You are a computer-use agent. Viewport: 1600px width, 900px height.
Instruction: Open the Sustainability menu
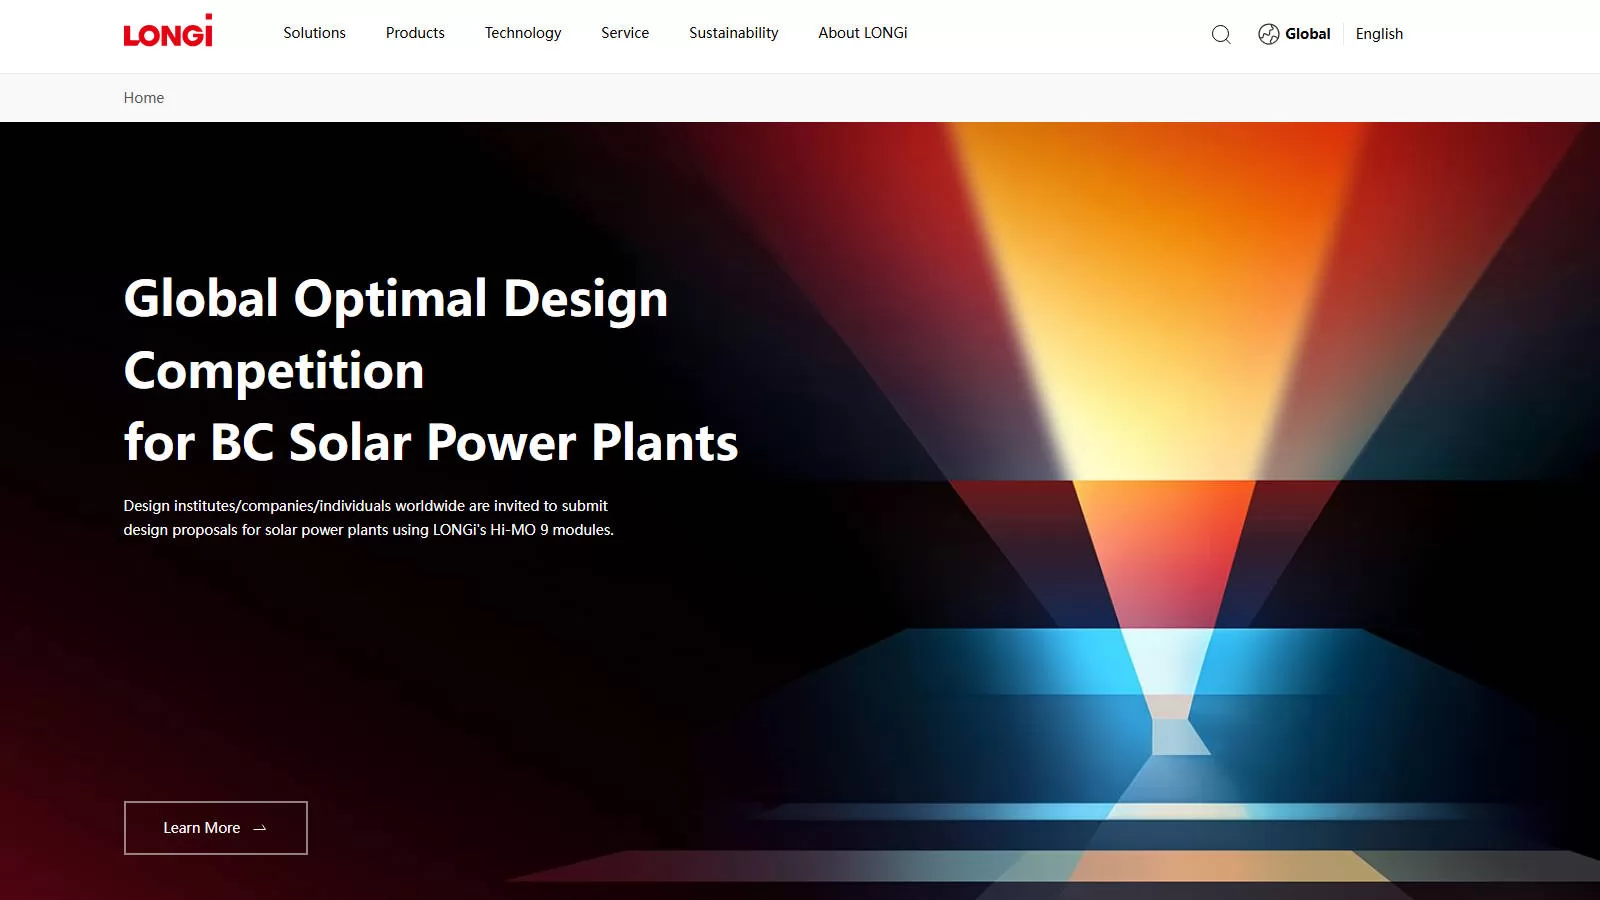[734, 33]
